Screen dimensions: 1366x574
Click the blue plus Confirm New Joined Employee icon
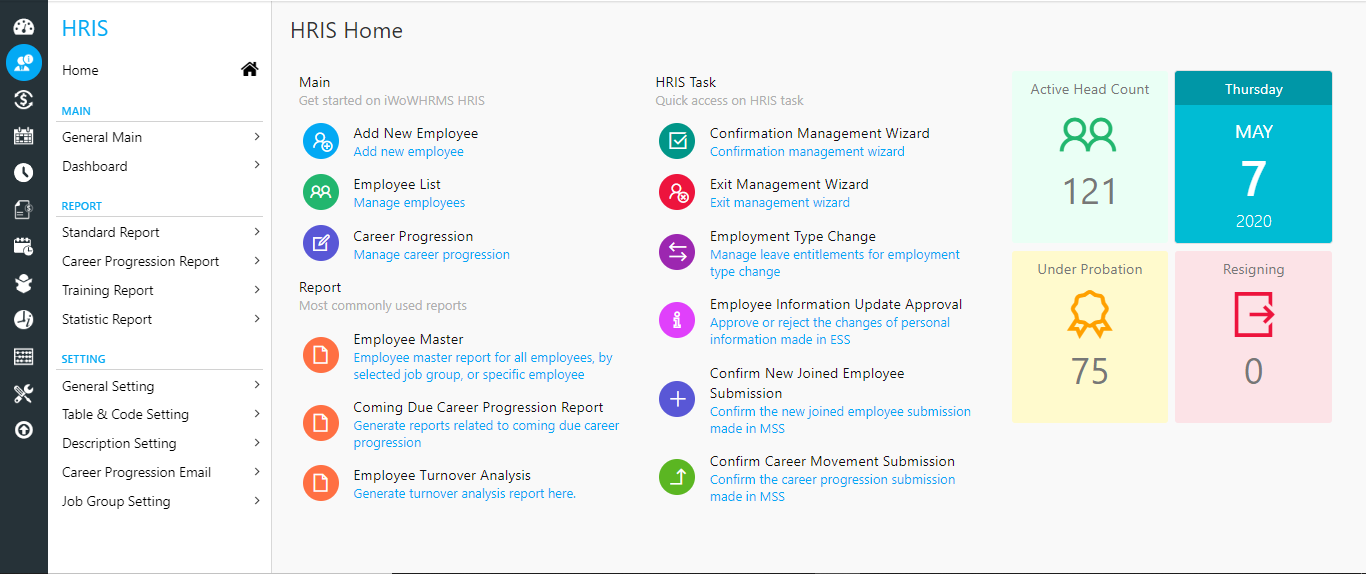tap(677, 399)
